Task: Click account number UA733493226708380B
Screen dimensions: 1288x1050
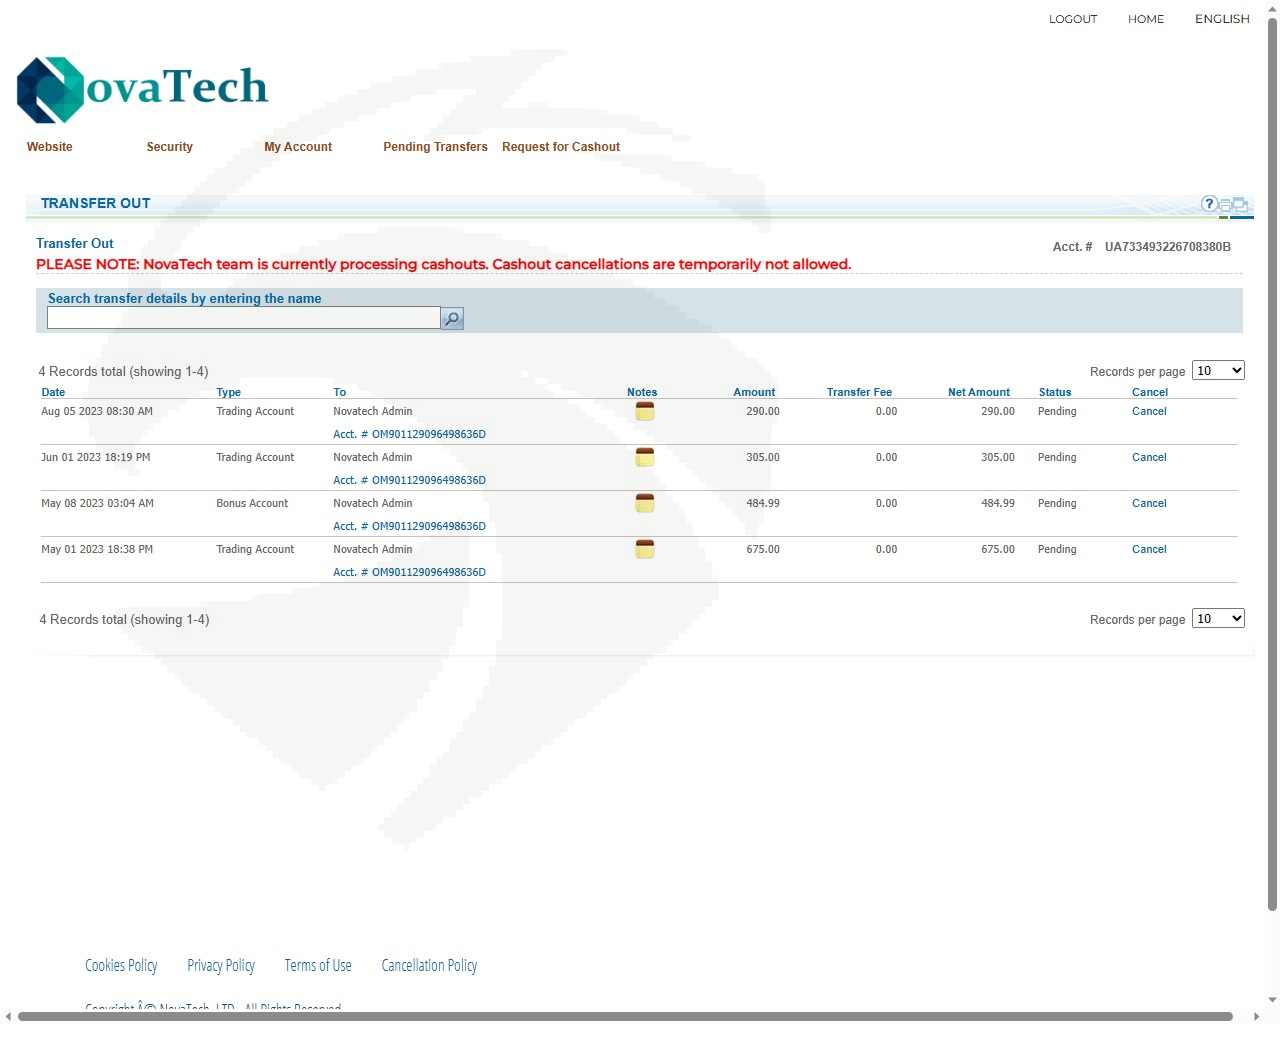Action: pos(1168,247)
